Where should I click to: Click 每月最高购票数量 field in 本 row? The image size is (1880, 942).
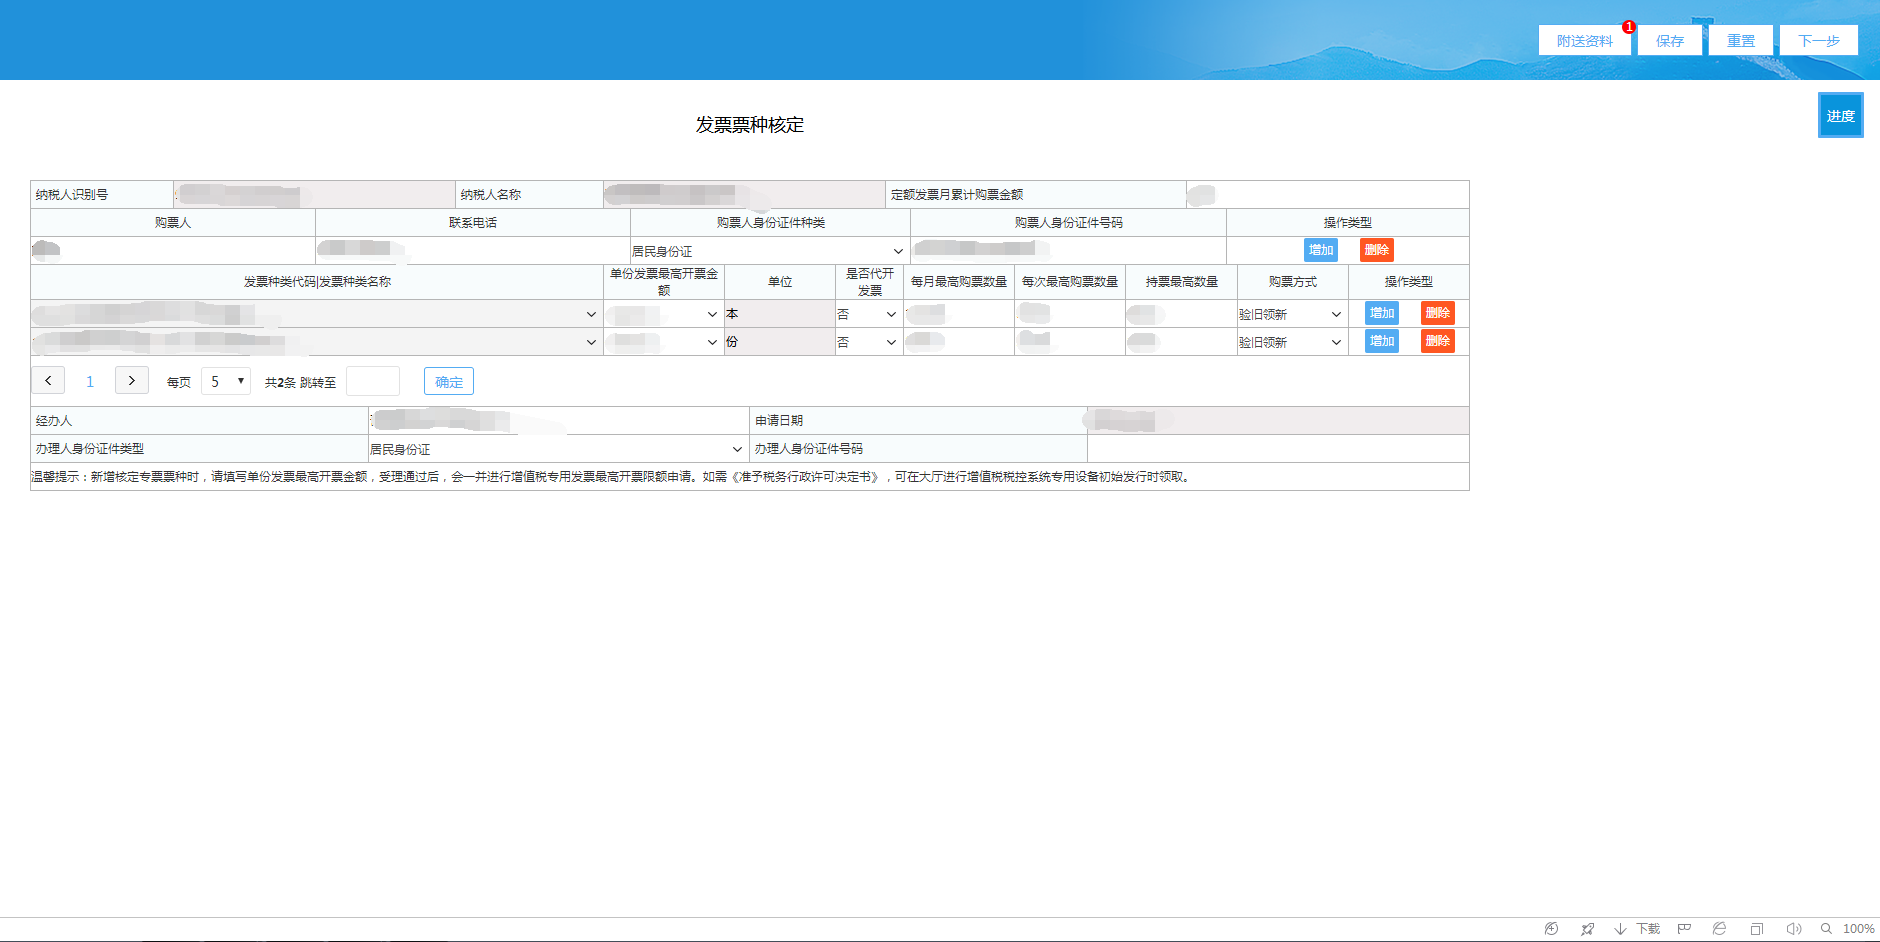click(958, 314)
